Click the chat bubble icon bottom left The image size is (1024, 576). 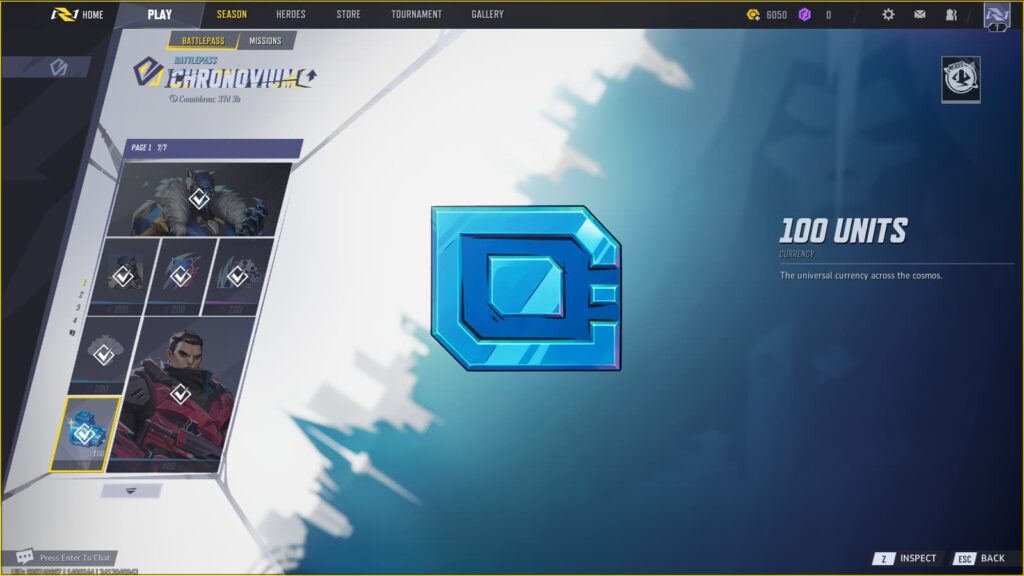[24, 557]
